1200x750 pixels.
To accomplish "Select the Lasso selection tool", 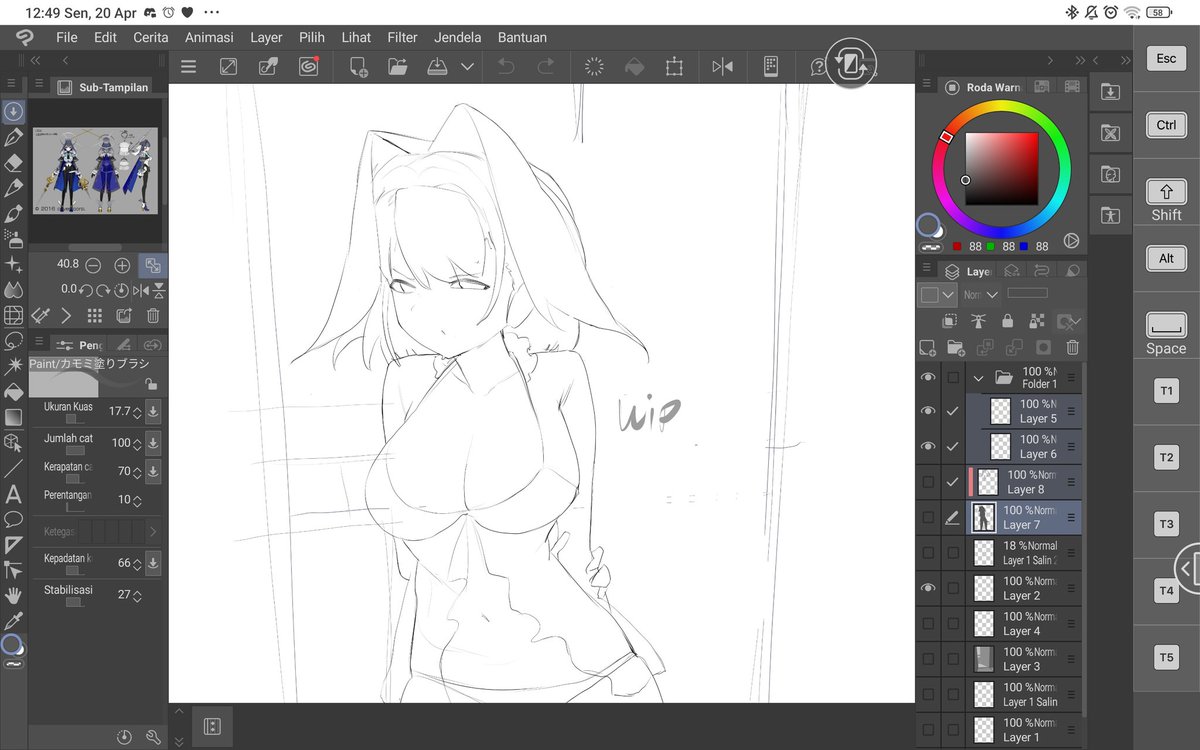I will click(x=14, y=340).
